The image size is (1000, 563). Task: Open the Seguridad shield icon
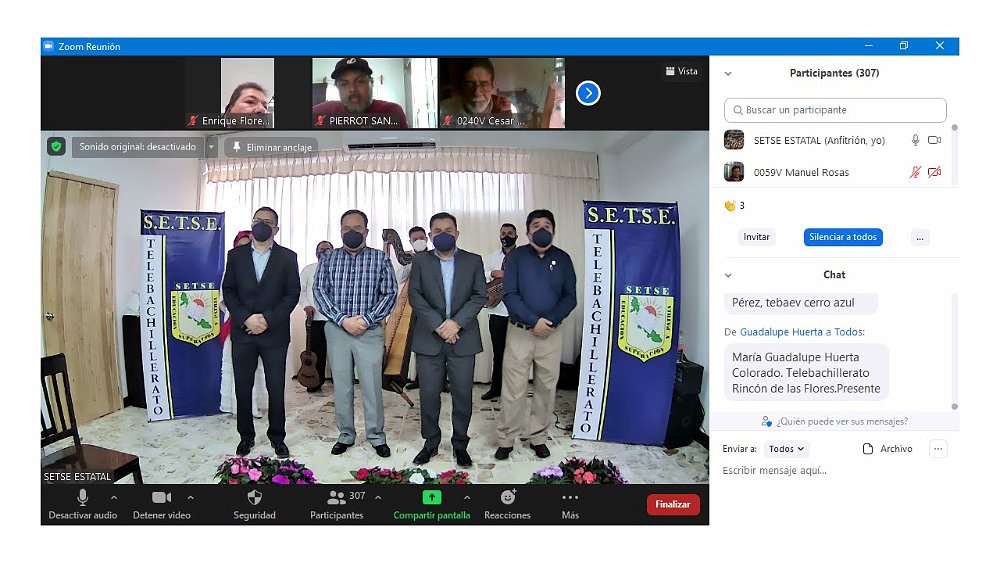pos(254,498)
